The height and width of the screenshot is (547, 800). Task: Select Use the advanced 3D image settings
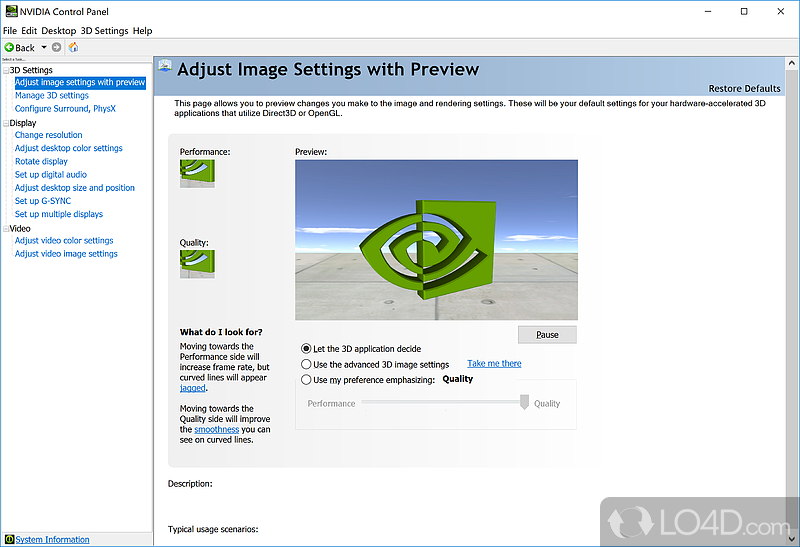pos(306,364)
